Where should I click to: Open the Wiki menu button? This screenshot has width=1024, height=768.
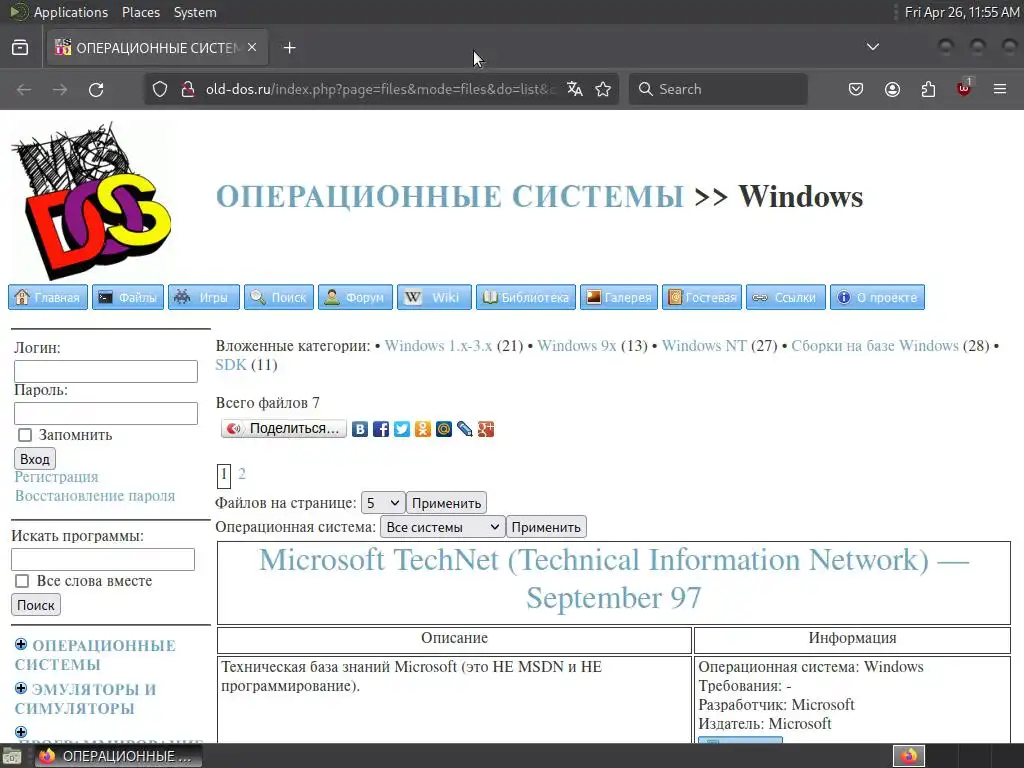pos(434,297)
